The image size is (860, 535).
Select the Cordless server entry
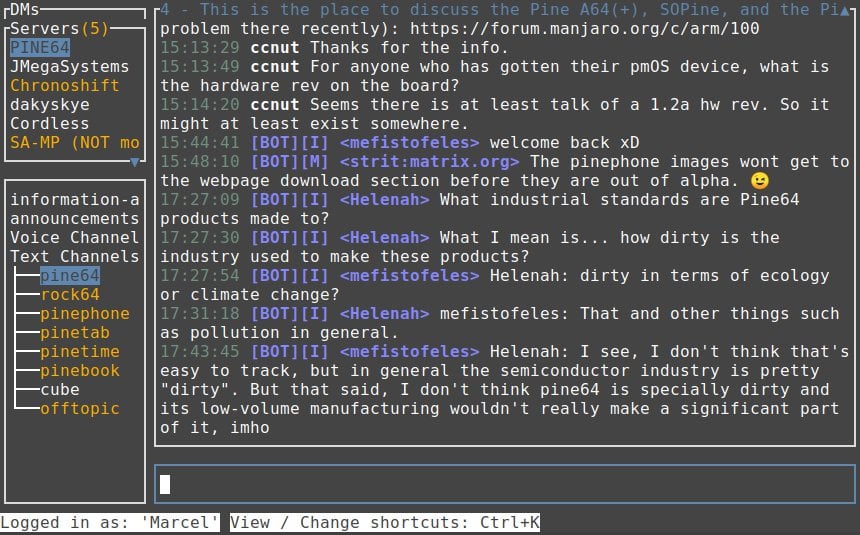click(x=49, y=124)
